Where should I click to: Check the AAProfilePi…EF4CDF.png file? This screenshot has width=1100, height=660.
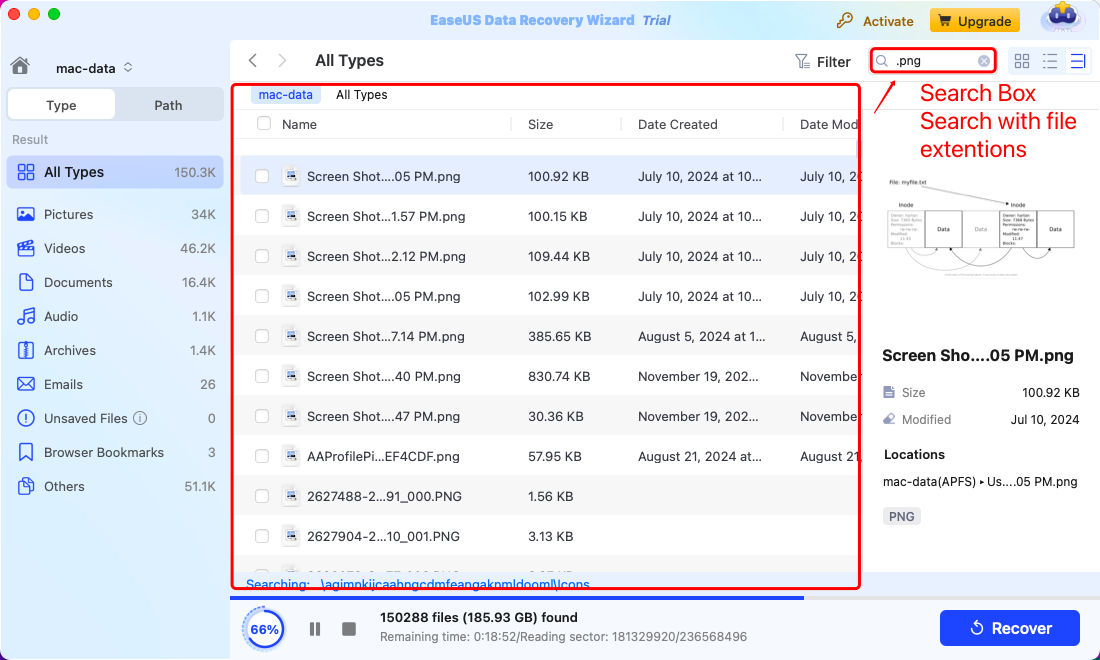click(x=262, y=456)
